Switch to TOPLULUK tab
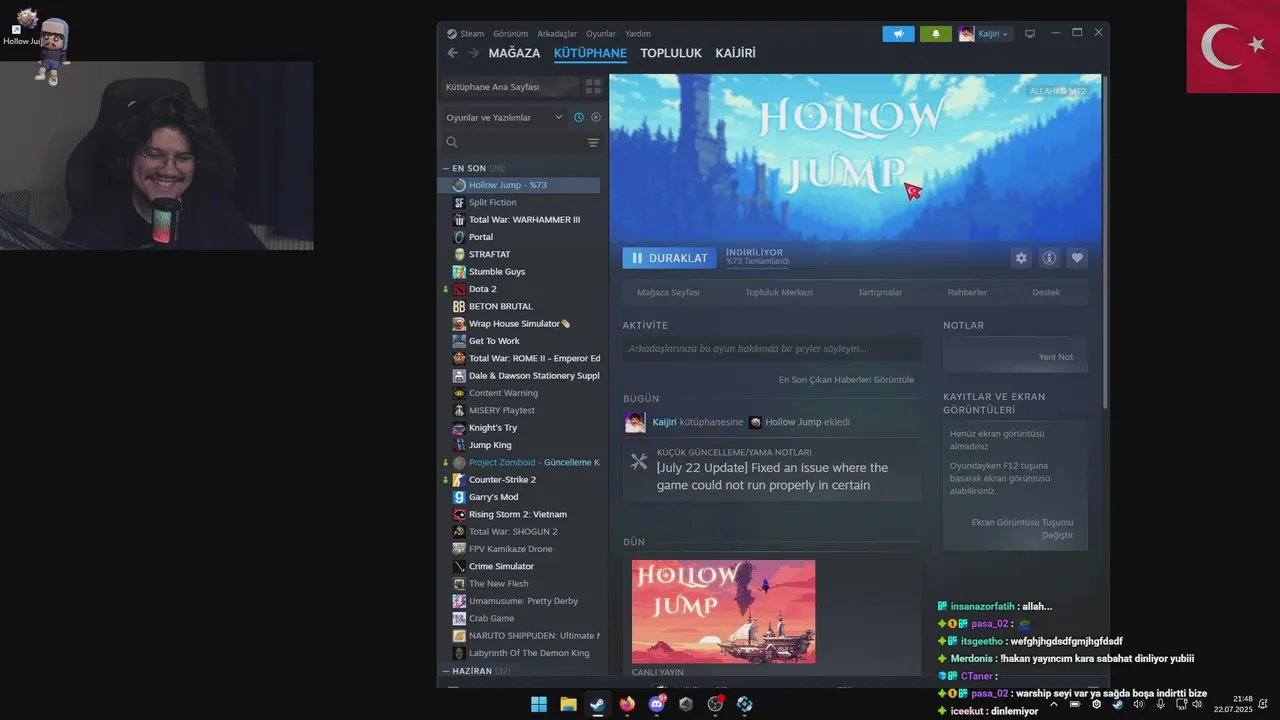This screenshot has height=720, width=1280. pos(671,53)
